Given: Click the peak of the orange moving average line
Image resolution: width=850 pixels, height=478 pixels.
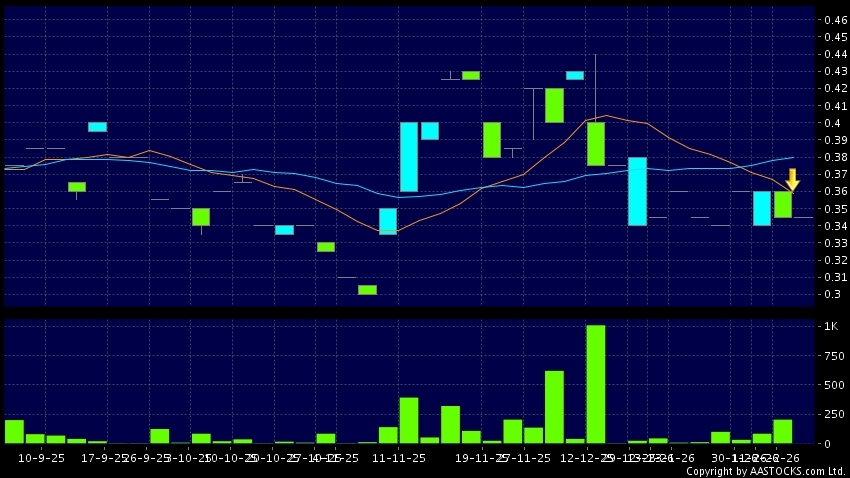Looking at the screenshot, I should (x=605, y=116).
